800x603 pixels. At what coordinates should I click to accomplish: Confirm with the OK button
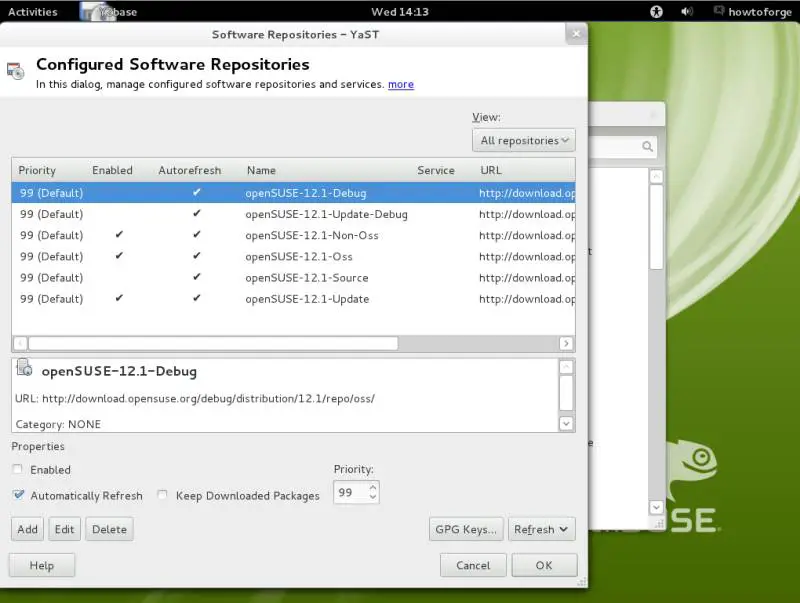point(544,565)
